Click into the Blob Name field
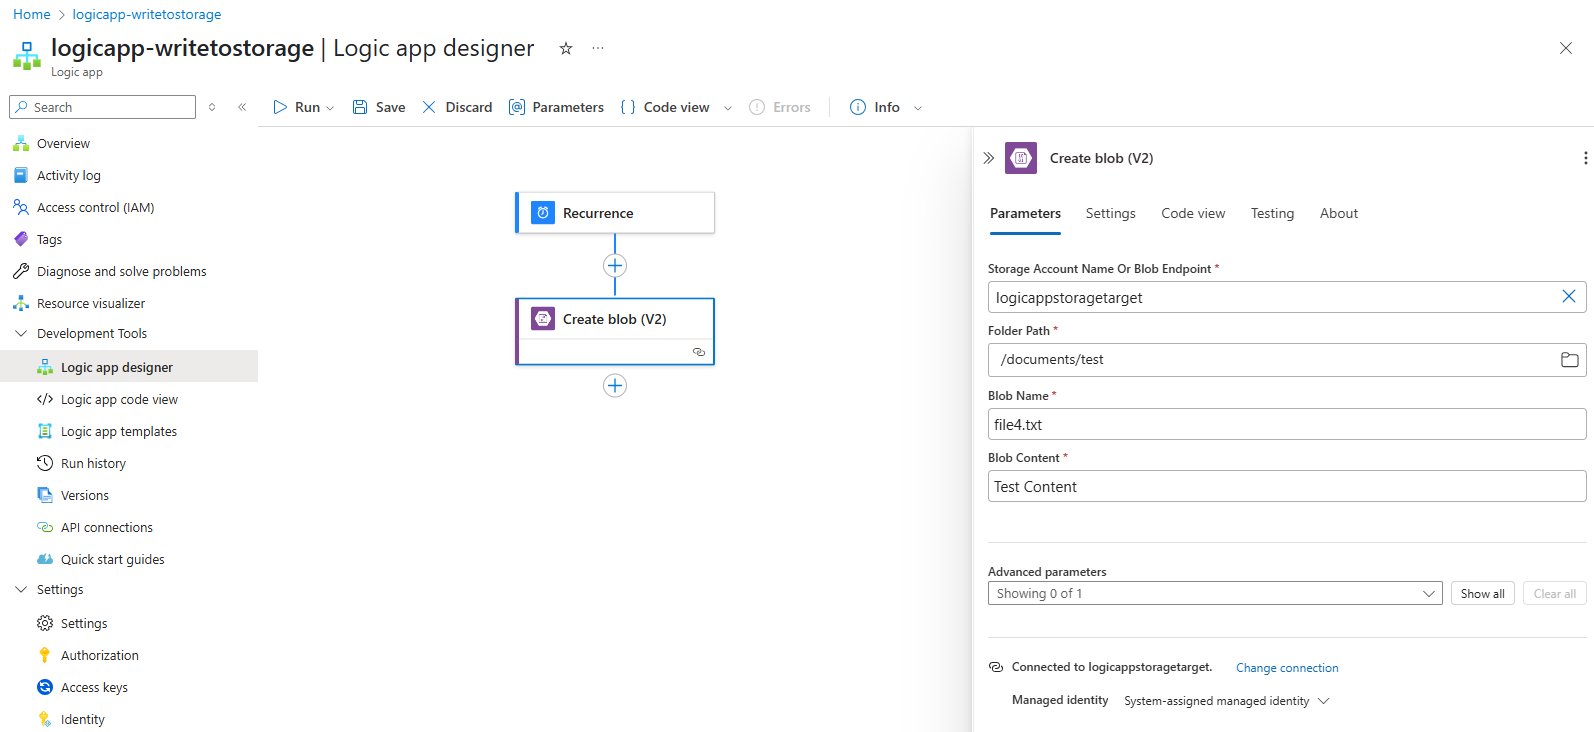The height and width of the screenshot is (732, 1594). tap(1286, 424)
